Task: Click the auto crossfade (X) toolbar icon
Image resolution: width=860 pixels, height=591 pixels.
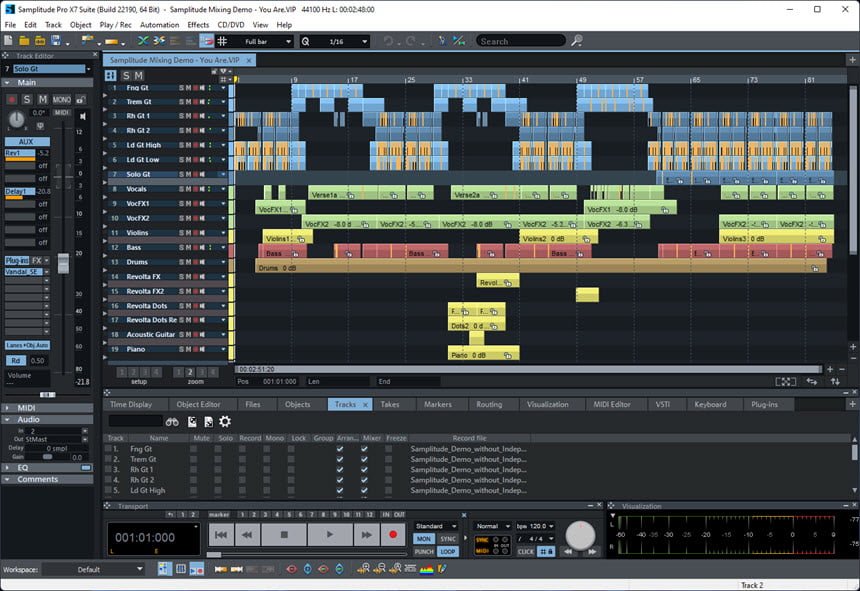Action: [143, 41]
